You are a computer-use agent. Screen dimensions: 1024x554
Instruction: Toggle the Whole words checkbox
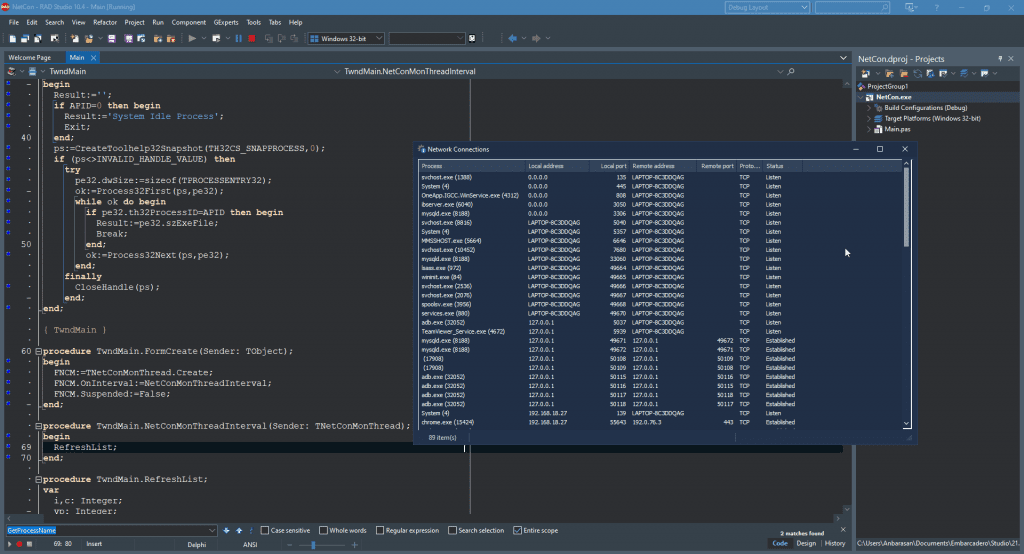tap(323, 530)
